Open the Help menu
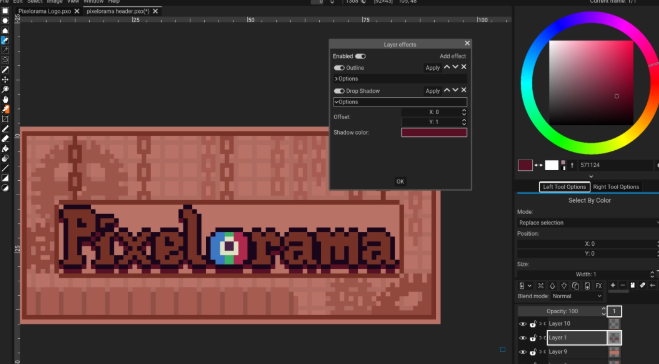The width and height of the screenshot is (659, 364). click(x=114, y=2)
